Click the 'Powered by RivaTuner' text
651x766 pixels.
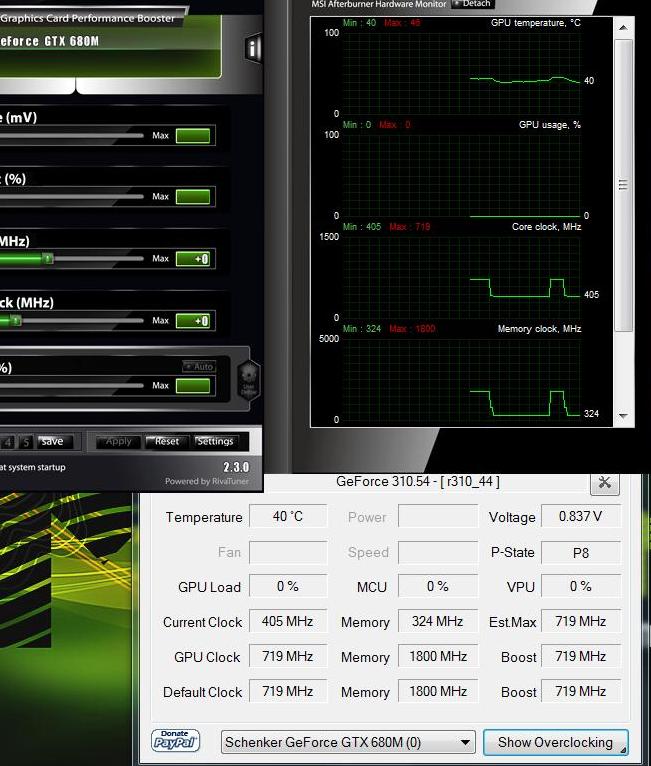click(x=207, y=482)
